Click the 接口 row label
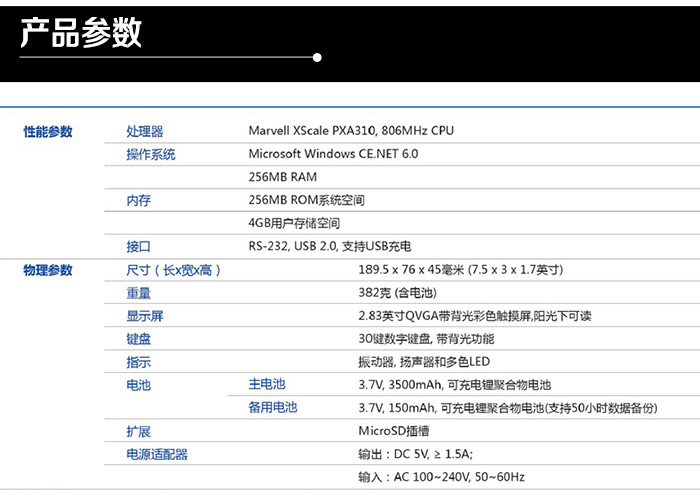This screenshot has height=490, width=700. pyautogui.click(x=138, y=246)
